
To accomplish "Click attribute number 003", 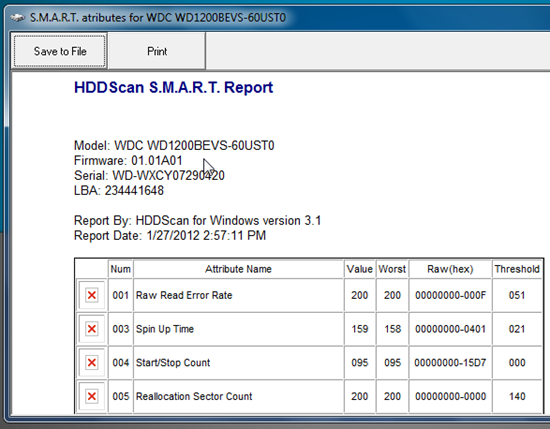I will tap(121, 329).
